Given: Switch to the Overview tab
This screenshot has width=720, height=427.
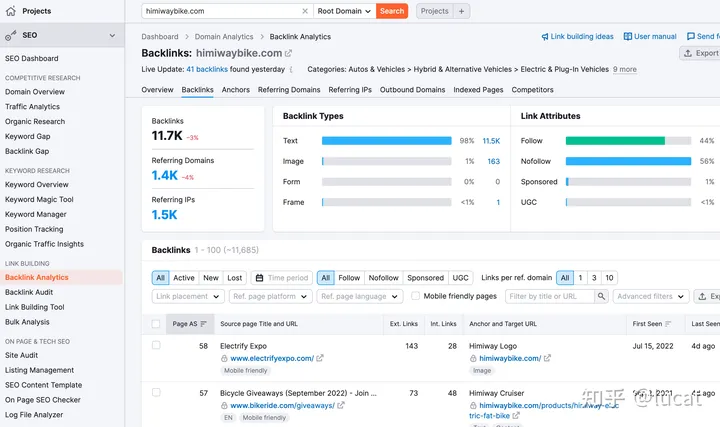Looking at the screenshot, I should (x=158, y=90).
